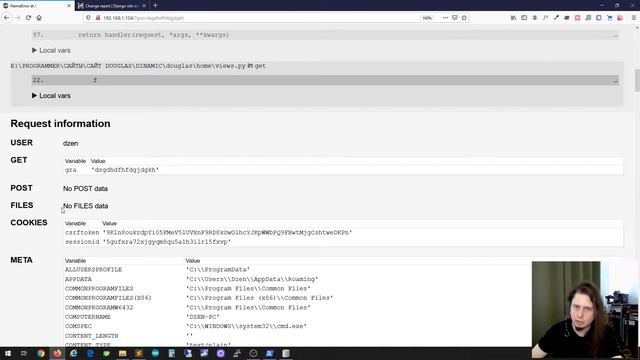Image resolution: width=640 pixels, height=360 pixels.
Task: Click the tracking protection shield icon
Action: pos(88,18)
